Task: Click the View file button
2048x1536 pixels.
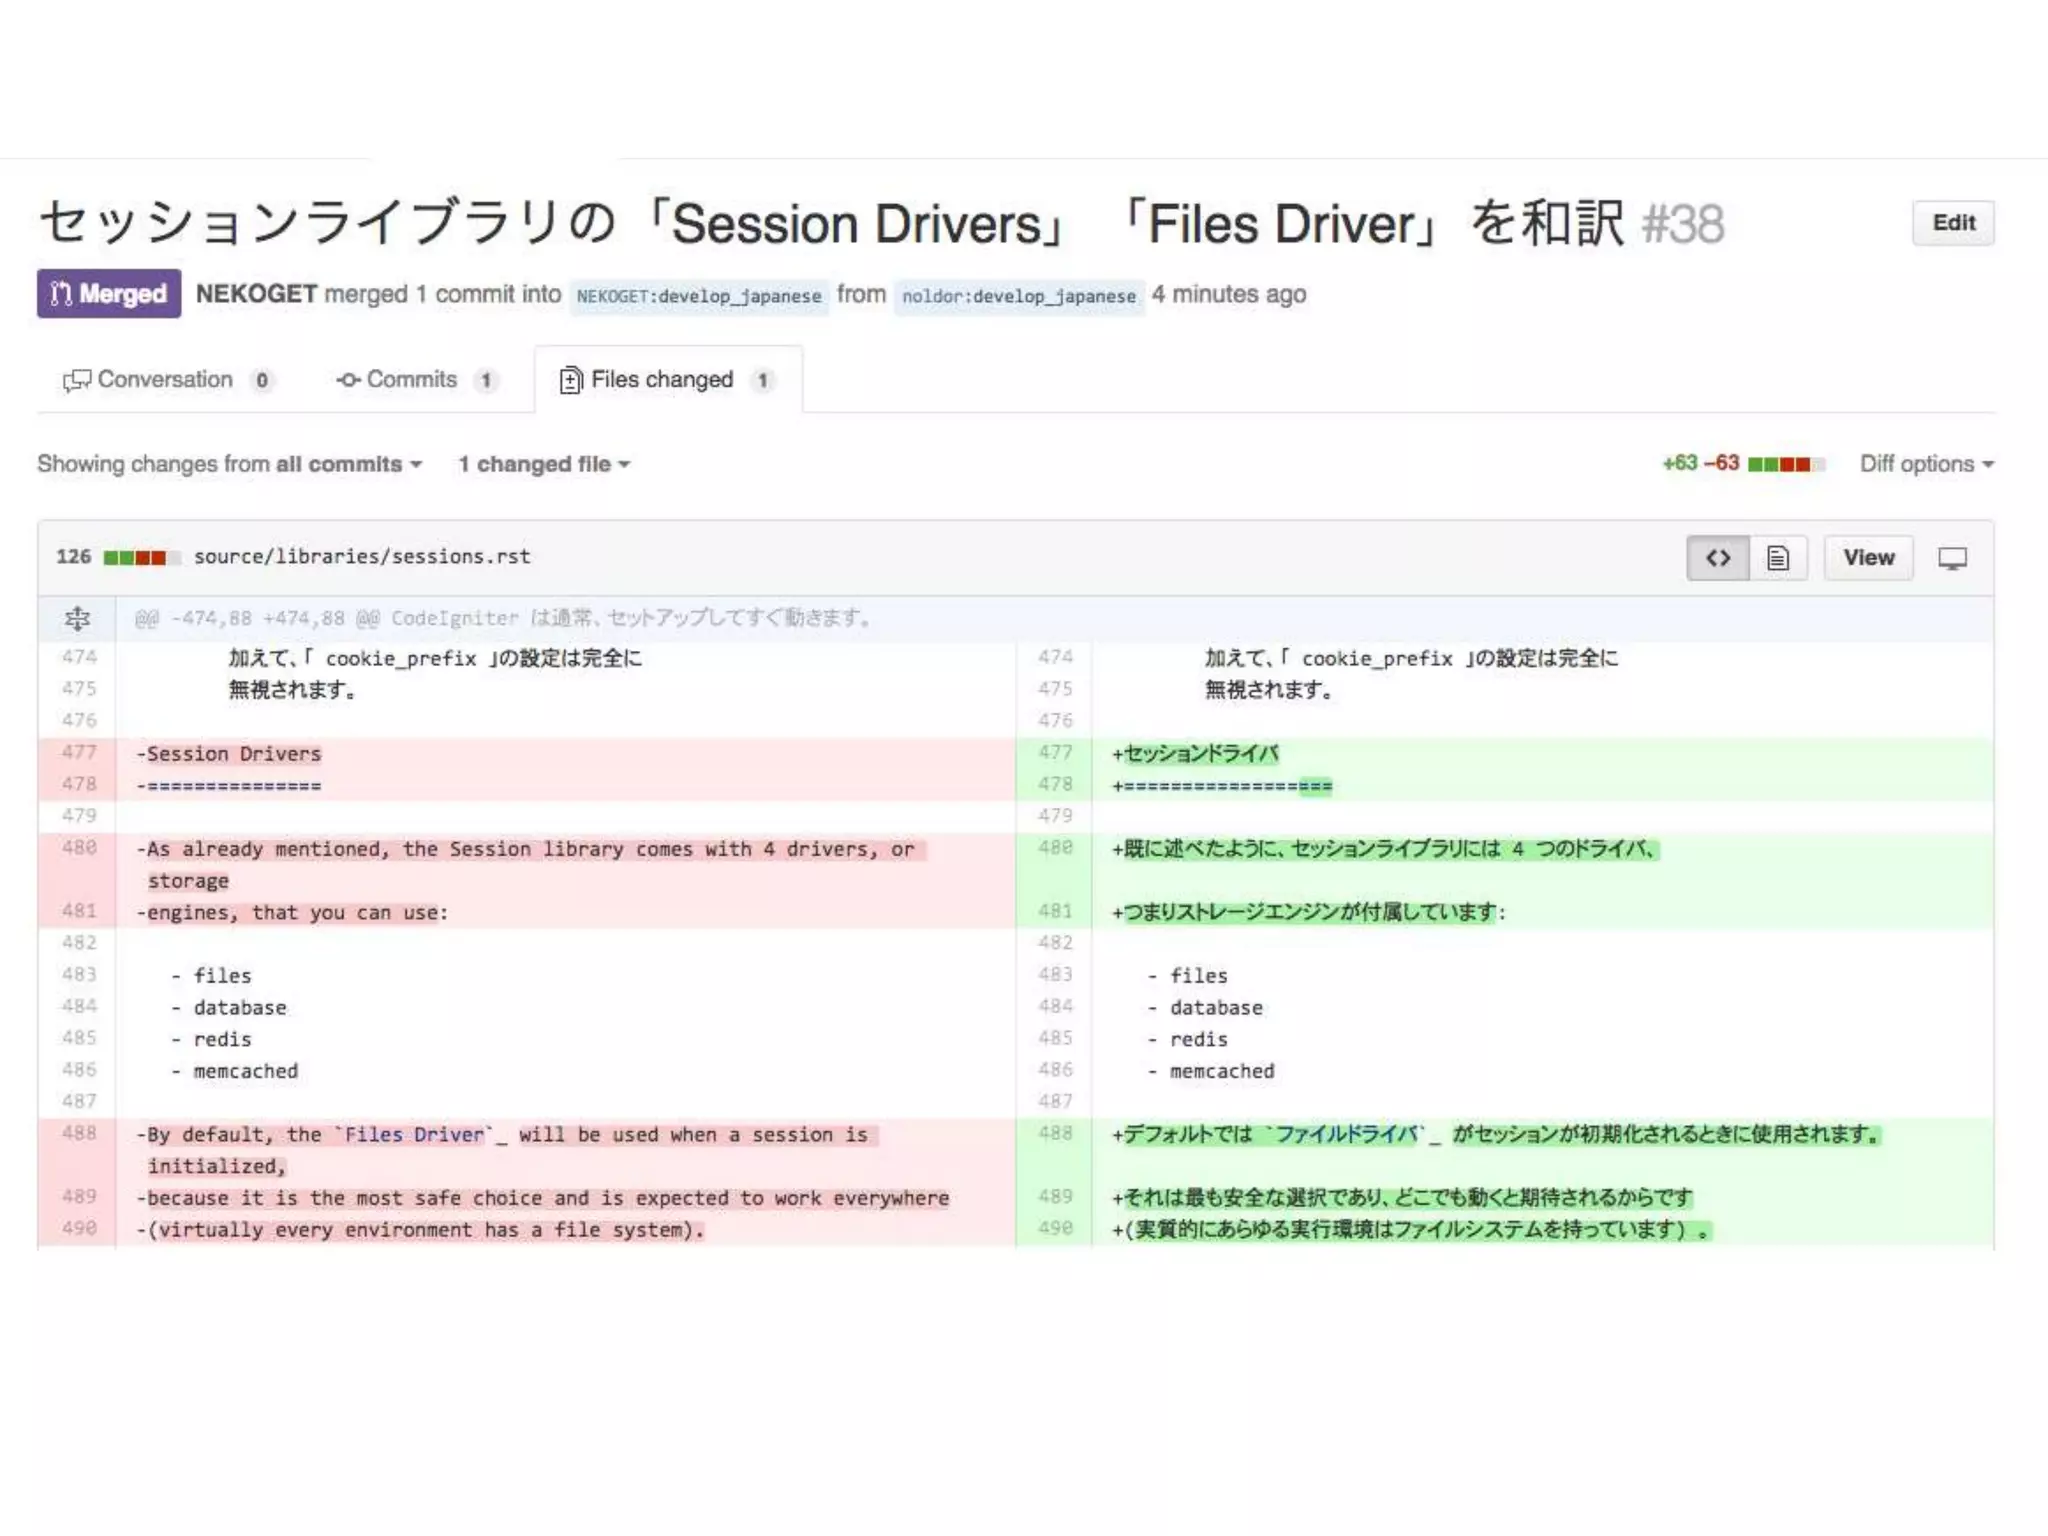Action: click(1868, 558)
